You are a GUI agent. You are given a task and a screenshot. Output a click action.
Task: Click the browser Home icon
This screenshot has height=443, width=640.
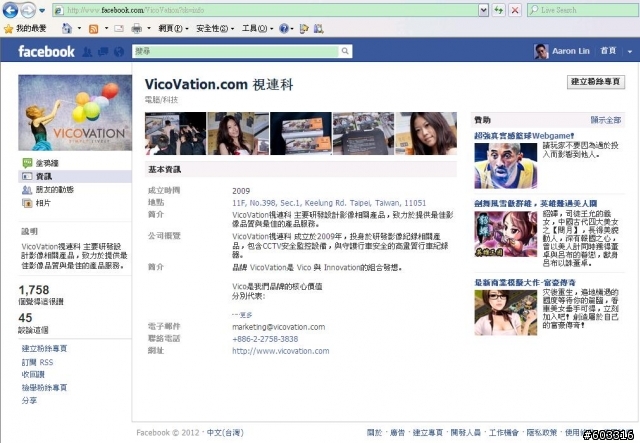pyautogui.click(x=67, y=29)
